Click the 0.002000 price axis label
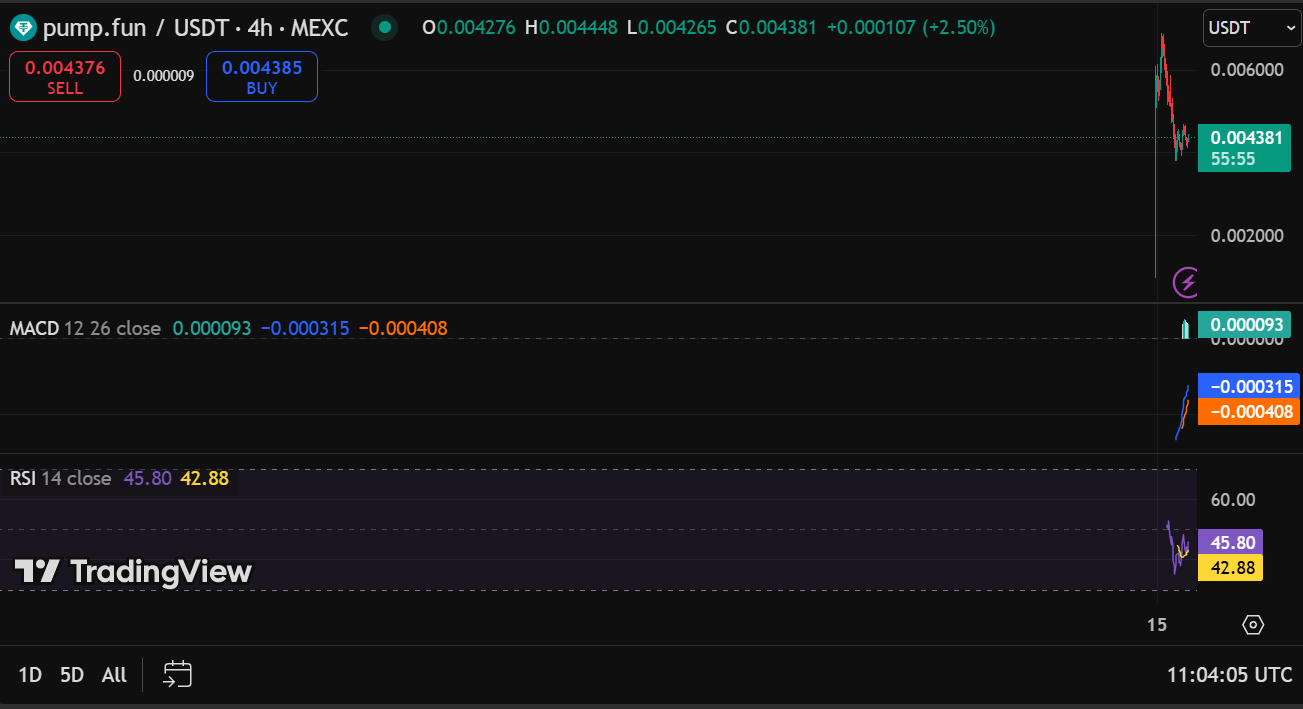The width and height of the screenshot is (1303, 709). coord(1247,236)
